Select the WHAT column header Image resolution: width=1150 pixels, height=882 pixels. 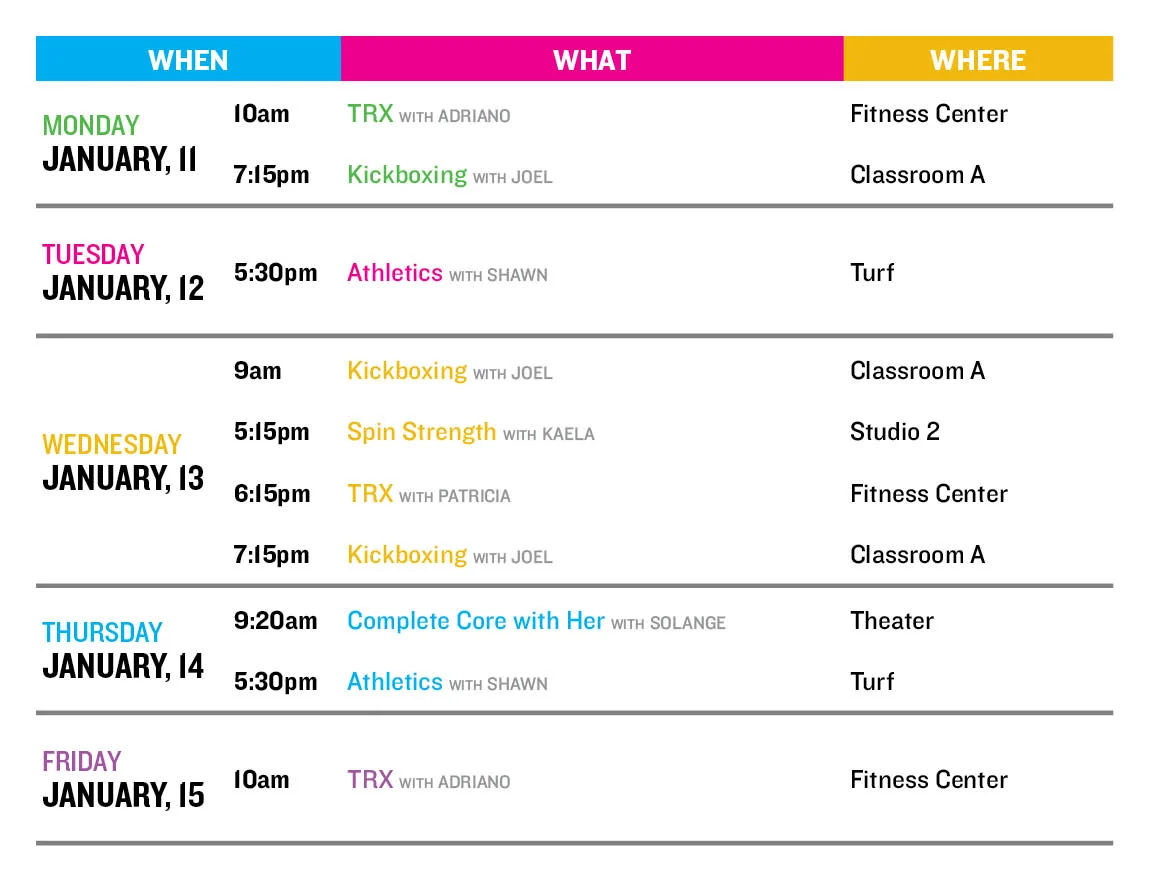[592, 60]
